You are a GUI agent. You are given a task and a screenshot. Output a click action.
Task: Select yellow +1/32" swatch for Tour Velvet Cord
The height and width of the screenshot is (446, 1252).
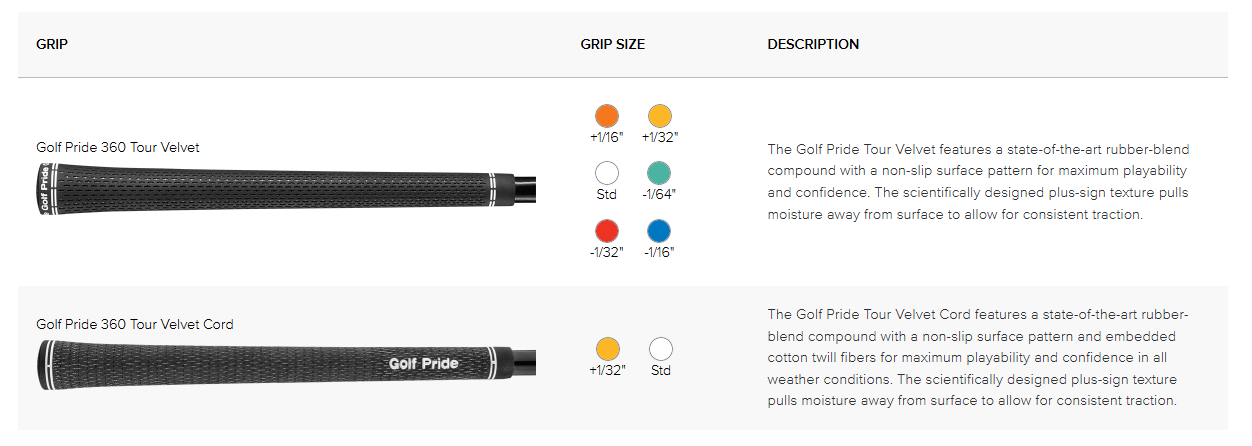[x=606, y=349]
